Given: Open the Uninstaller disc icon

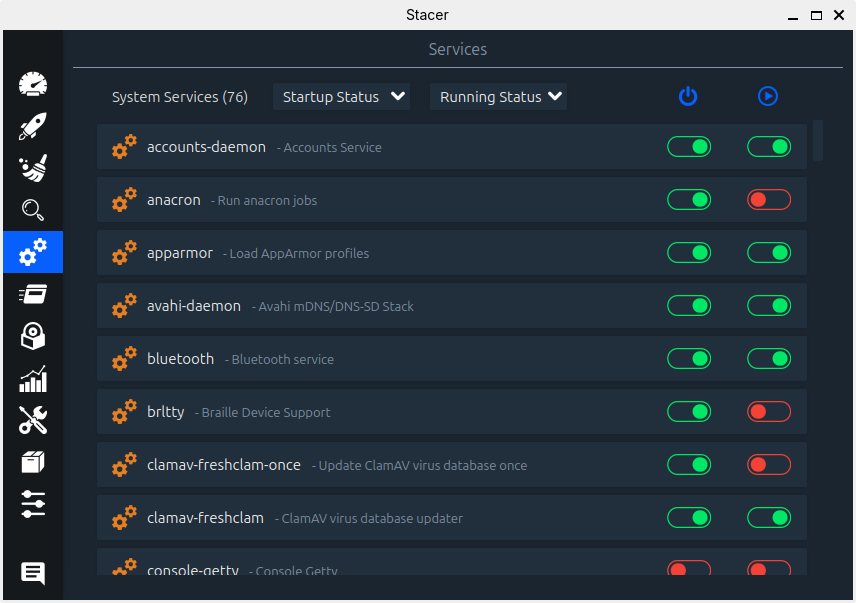Looking at the screenshot, I should (x=33, y=337).
